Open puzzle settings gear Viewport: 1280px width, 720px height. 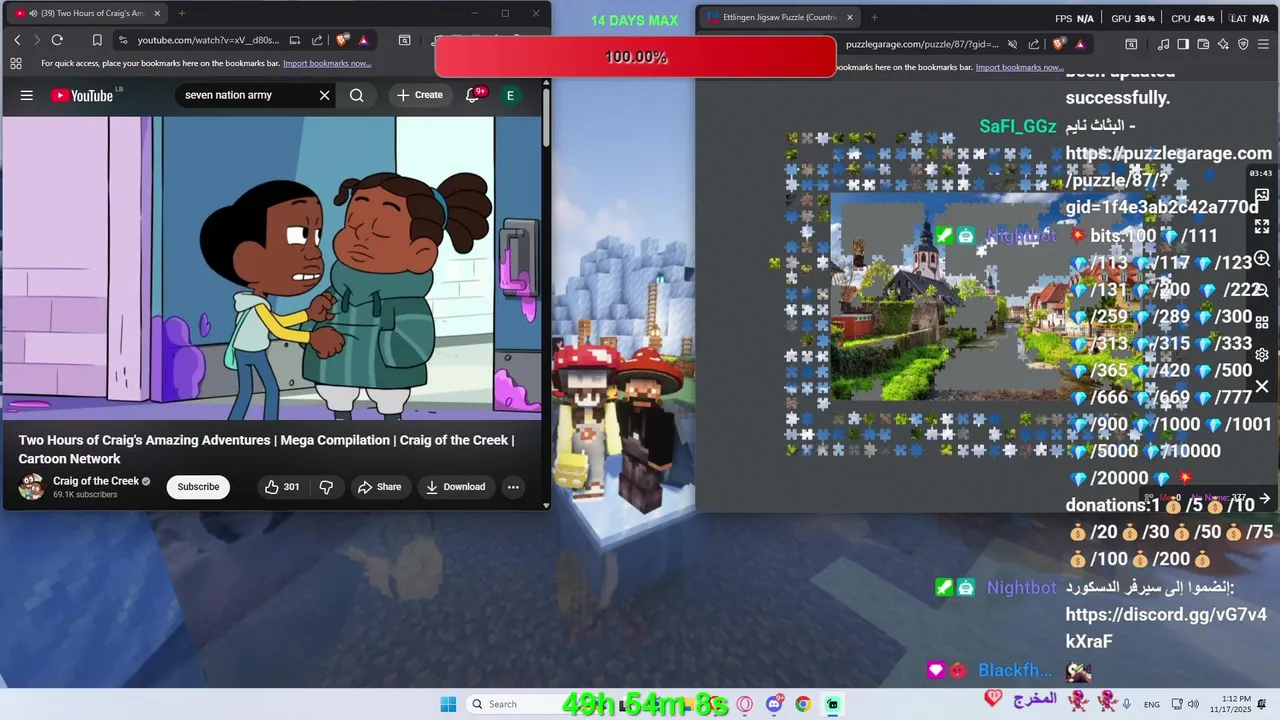[x=1262, y=355]
